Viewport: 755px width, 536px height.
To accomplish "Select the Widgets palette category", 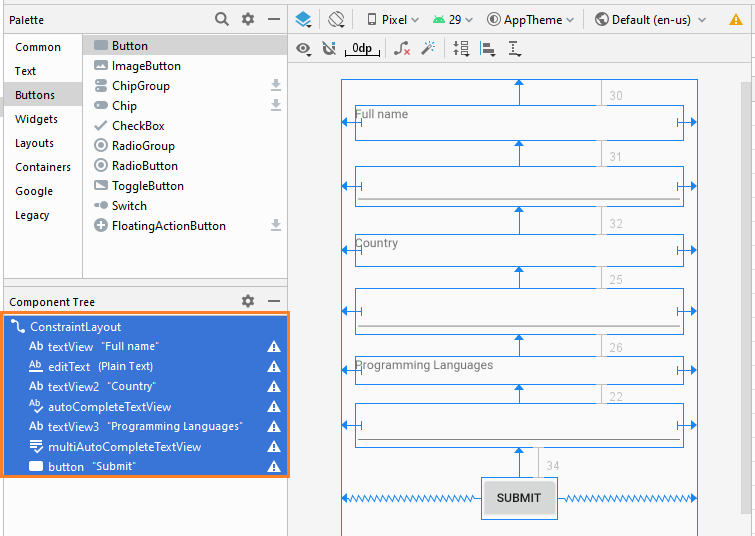I will pos(36,119).
